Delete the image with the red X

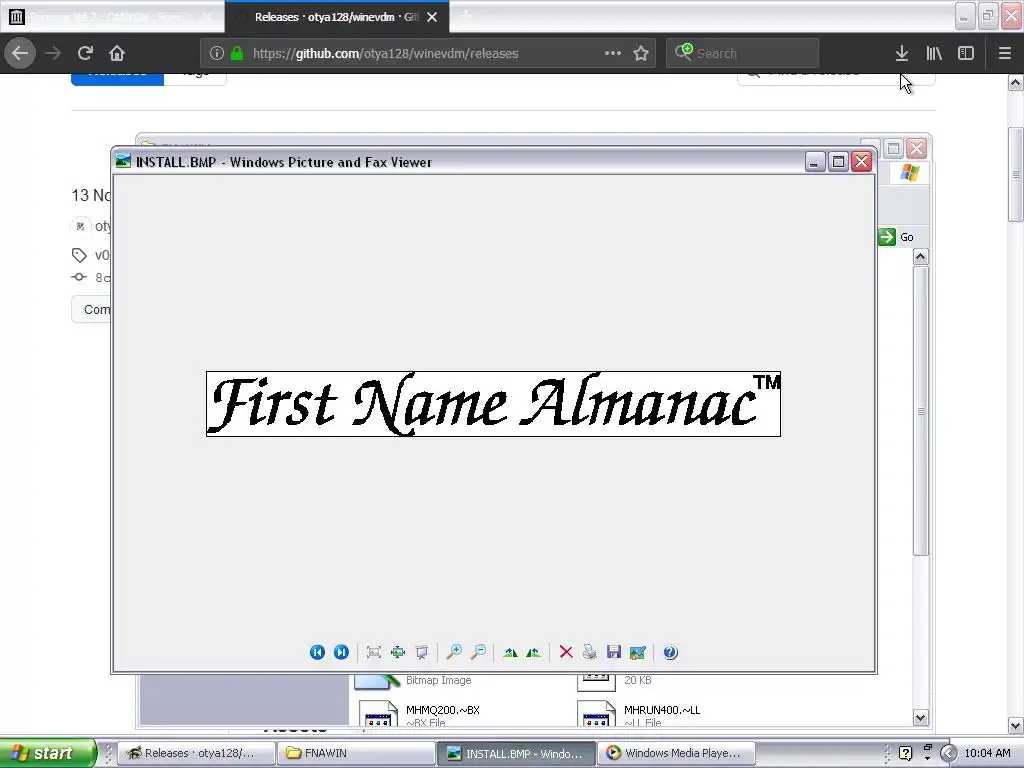(566, 652)
